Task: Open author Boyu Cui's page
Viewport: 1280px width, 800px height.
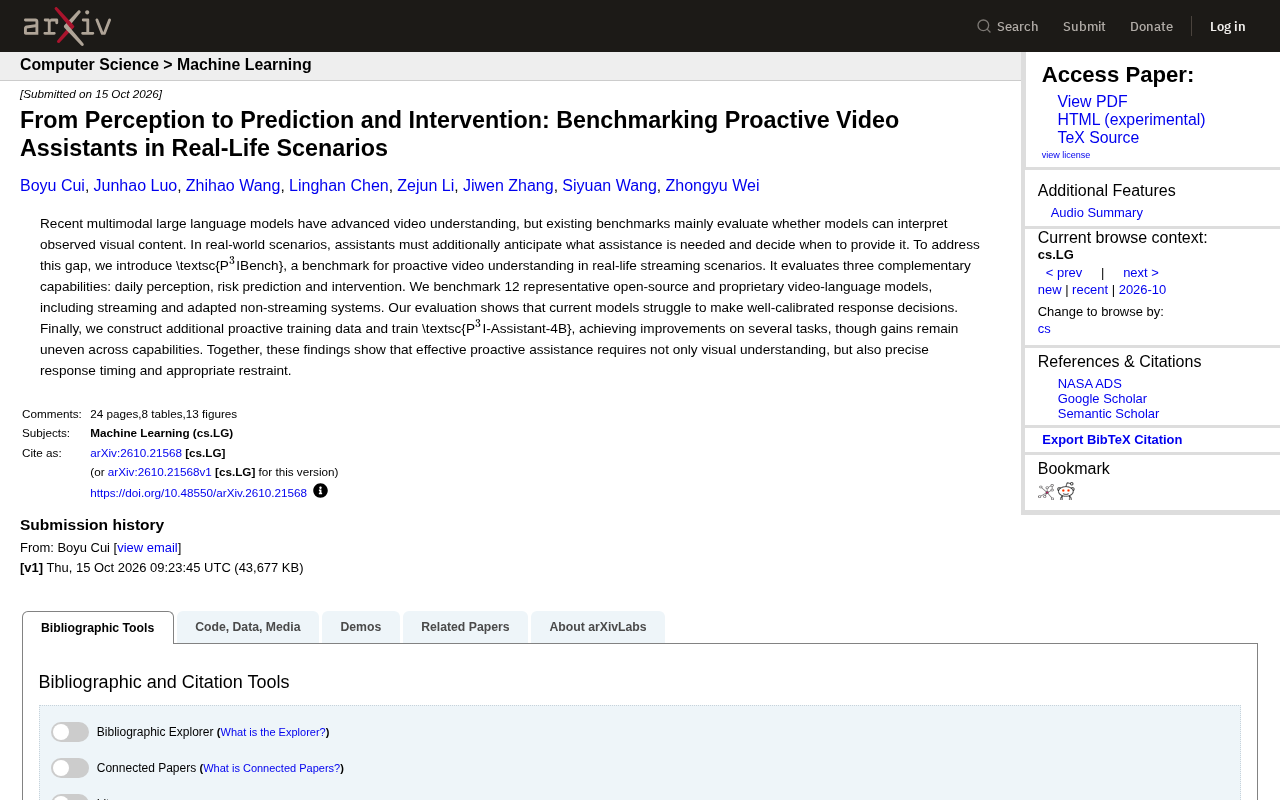Action: (52, 186)
